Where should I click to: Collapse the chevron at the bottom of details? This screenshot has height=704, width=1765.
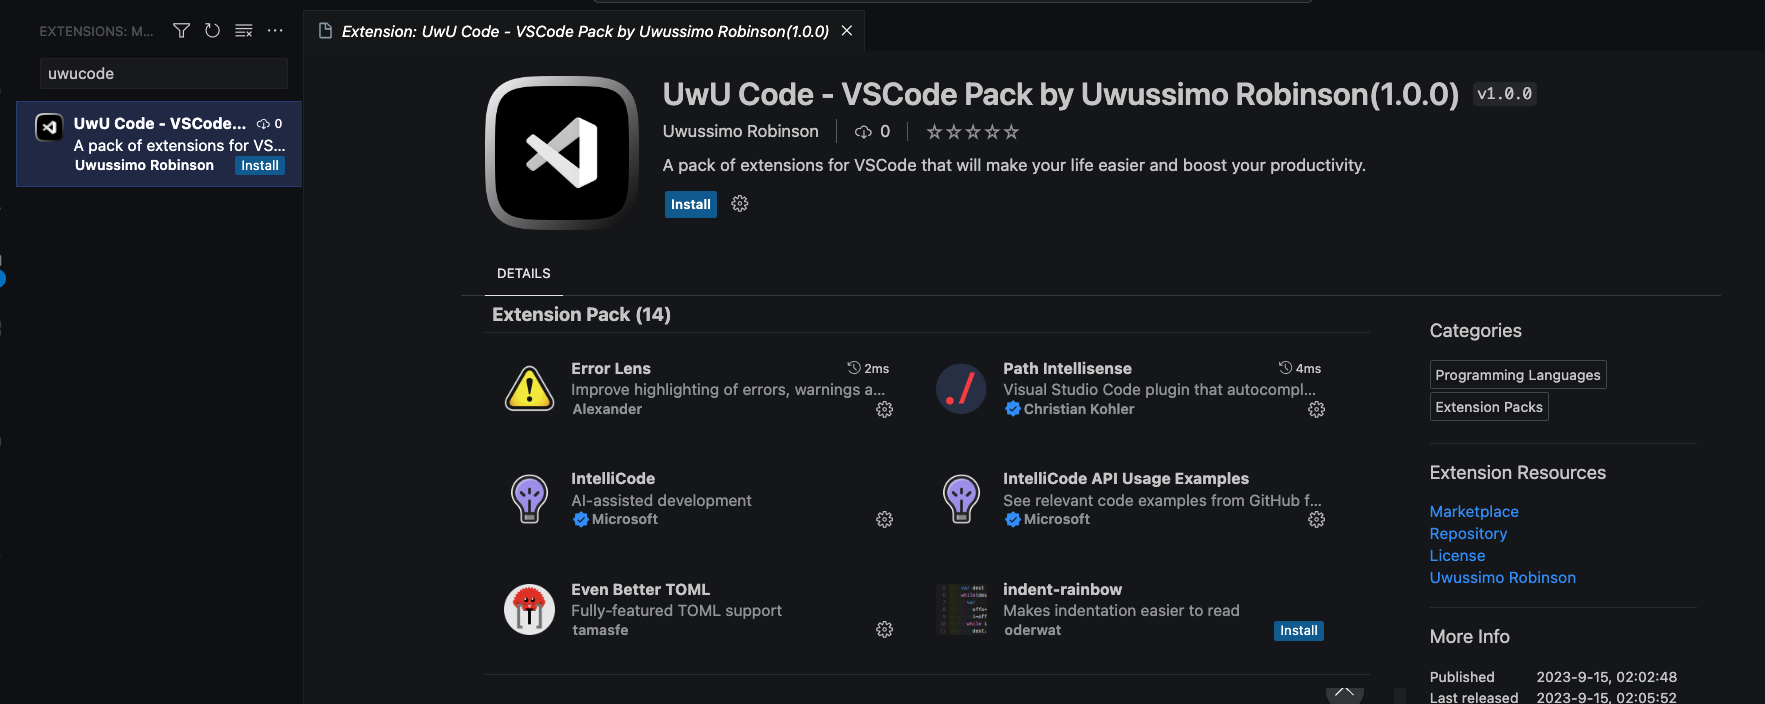tap(1344, 690)
